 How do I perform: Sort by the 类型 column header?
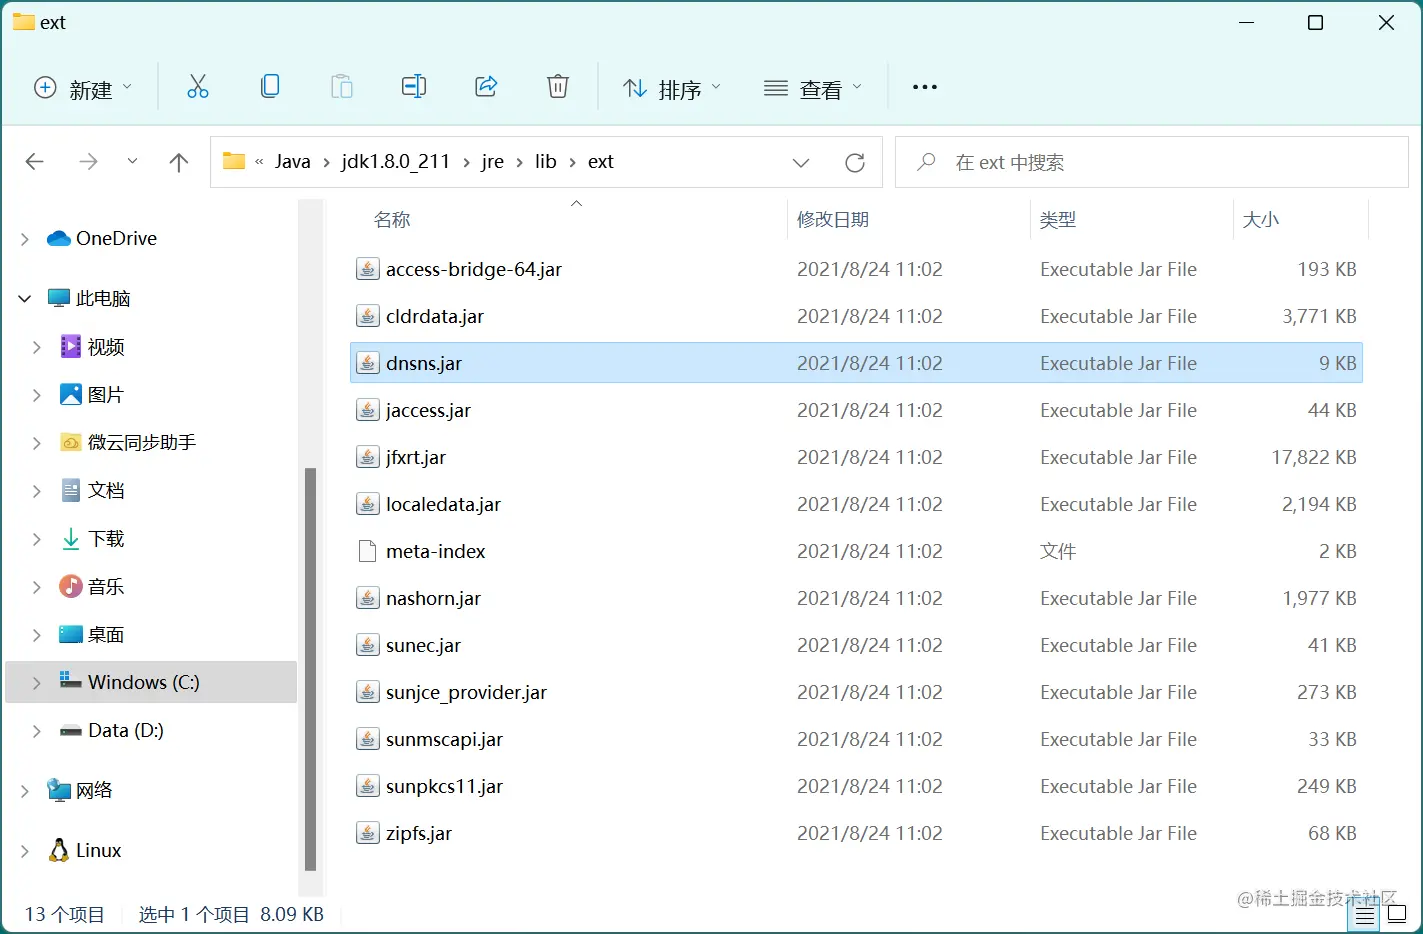pos(1058,220)
